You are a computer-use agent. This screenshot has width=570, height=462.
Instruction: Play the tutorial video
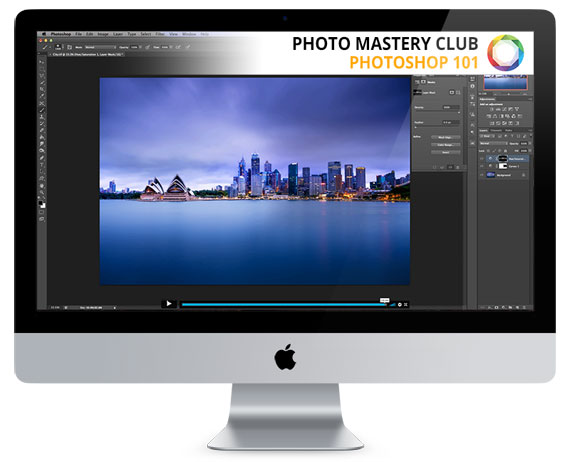point(169,304)
